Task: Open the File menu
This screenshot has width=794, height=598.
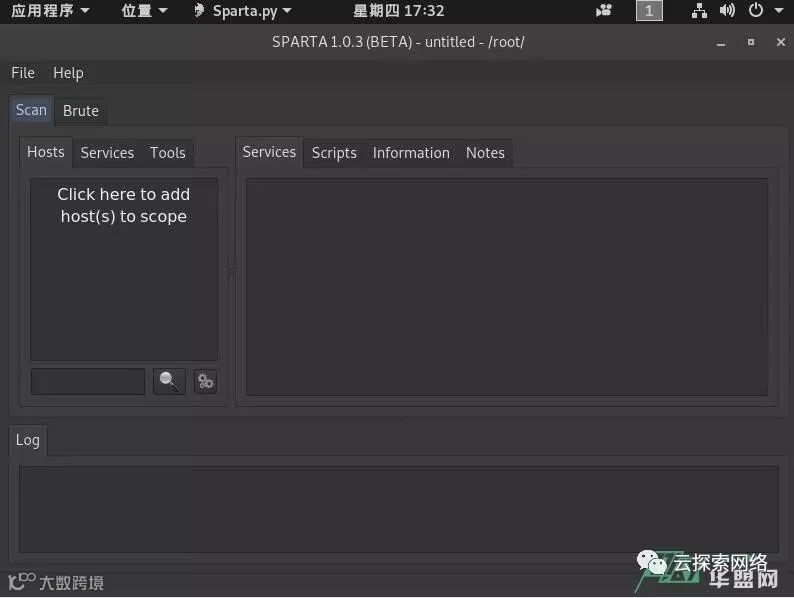Action: pyautogui.click(x=23, y=73)
